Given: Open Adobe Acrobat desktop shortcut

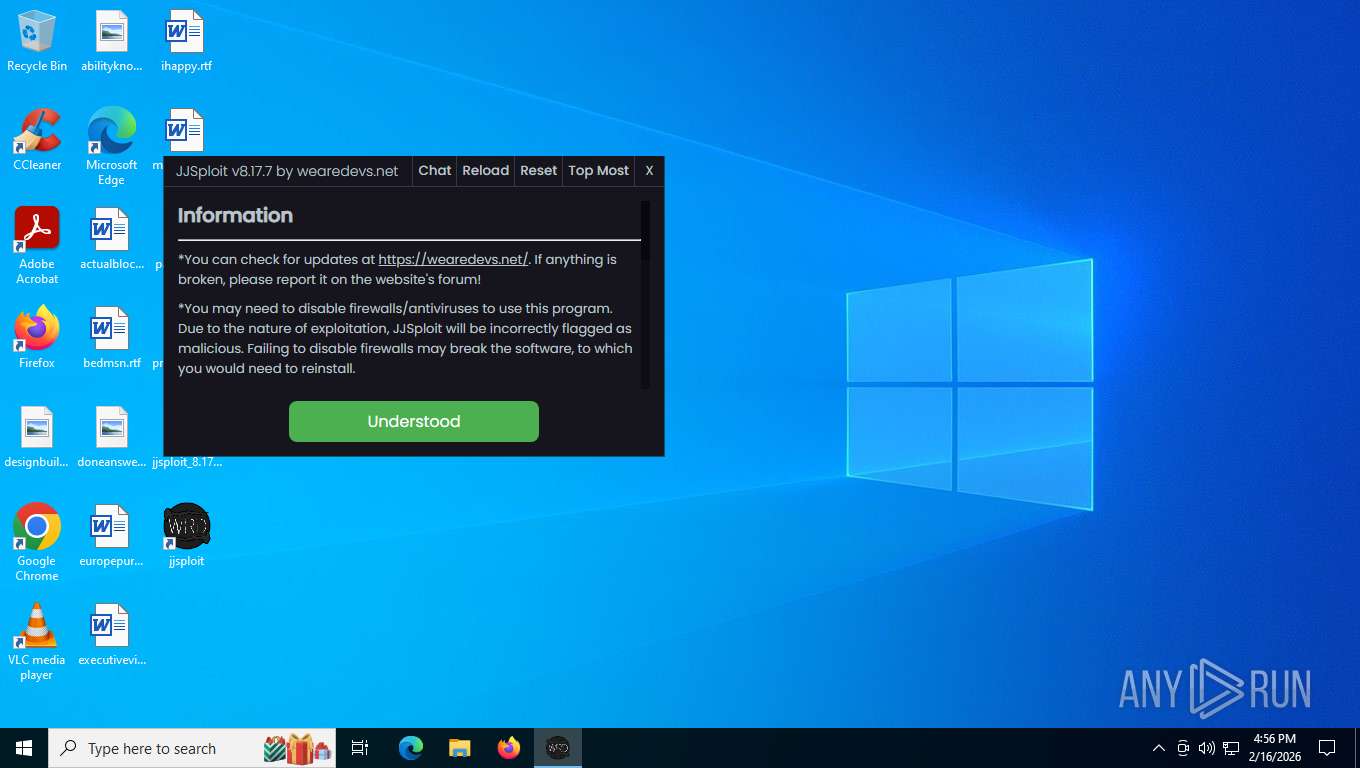Looking at the screenshot, I should coord(37,246).
